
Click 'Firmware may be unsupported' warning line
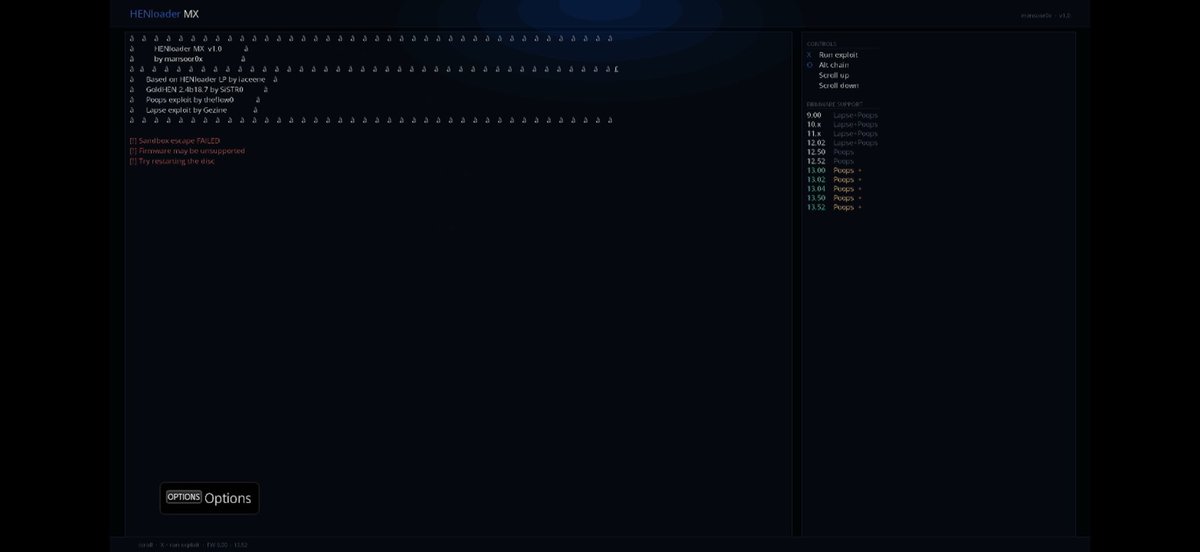tap(187, 151)
